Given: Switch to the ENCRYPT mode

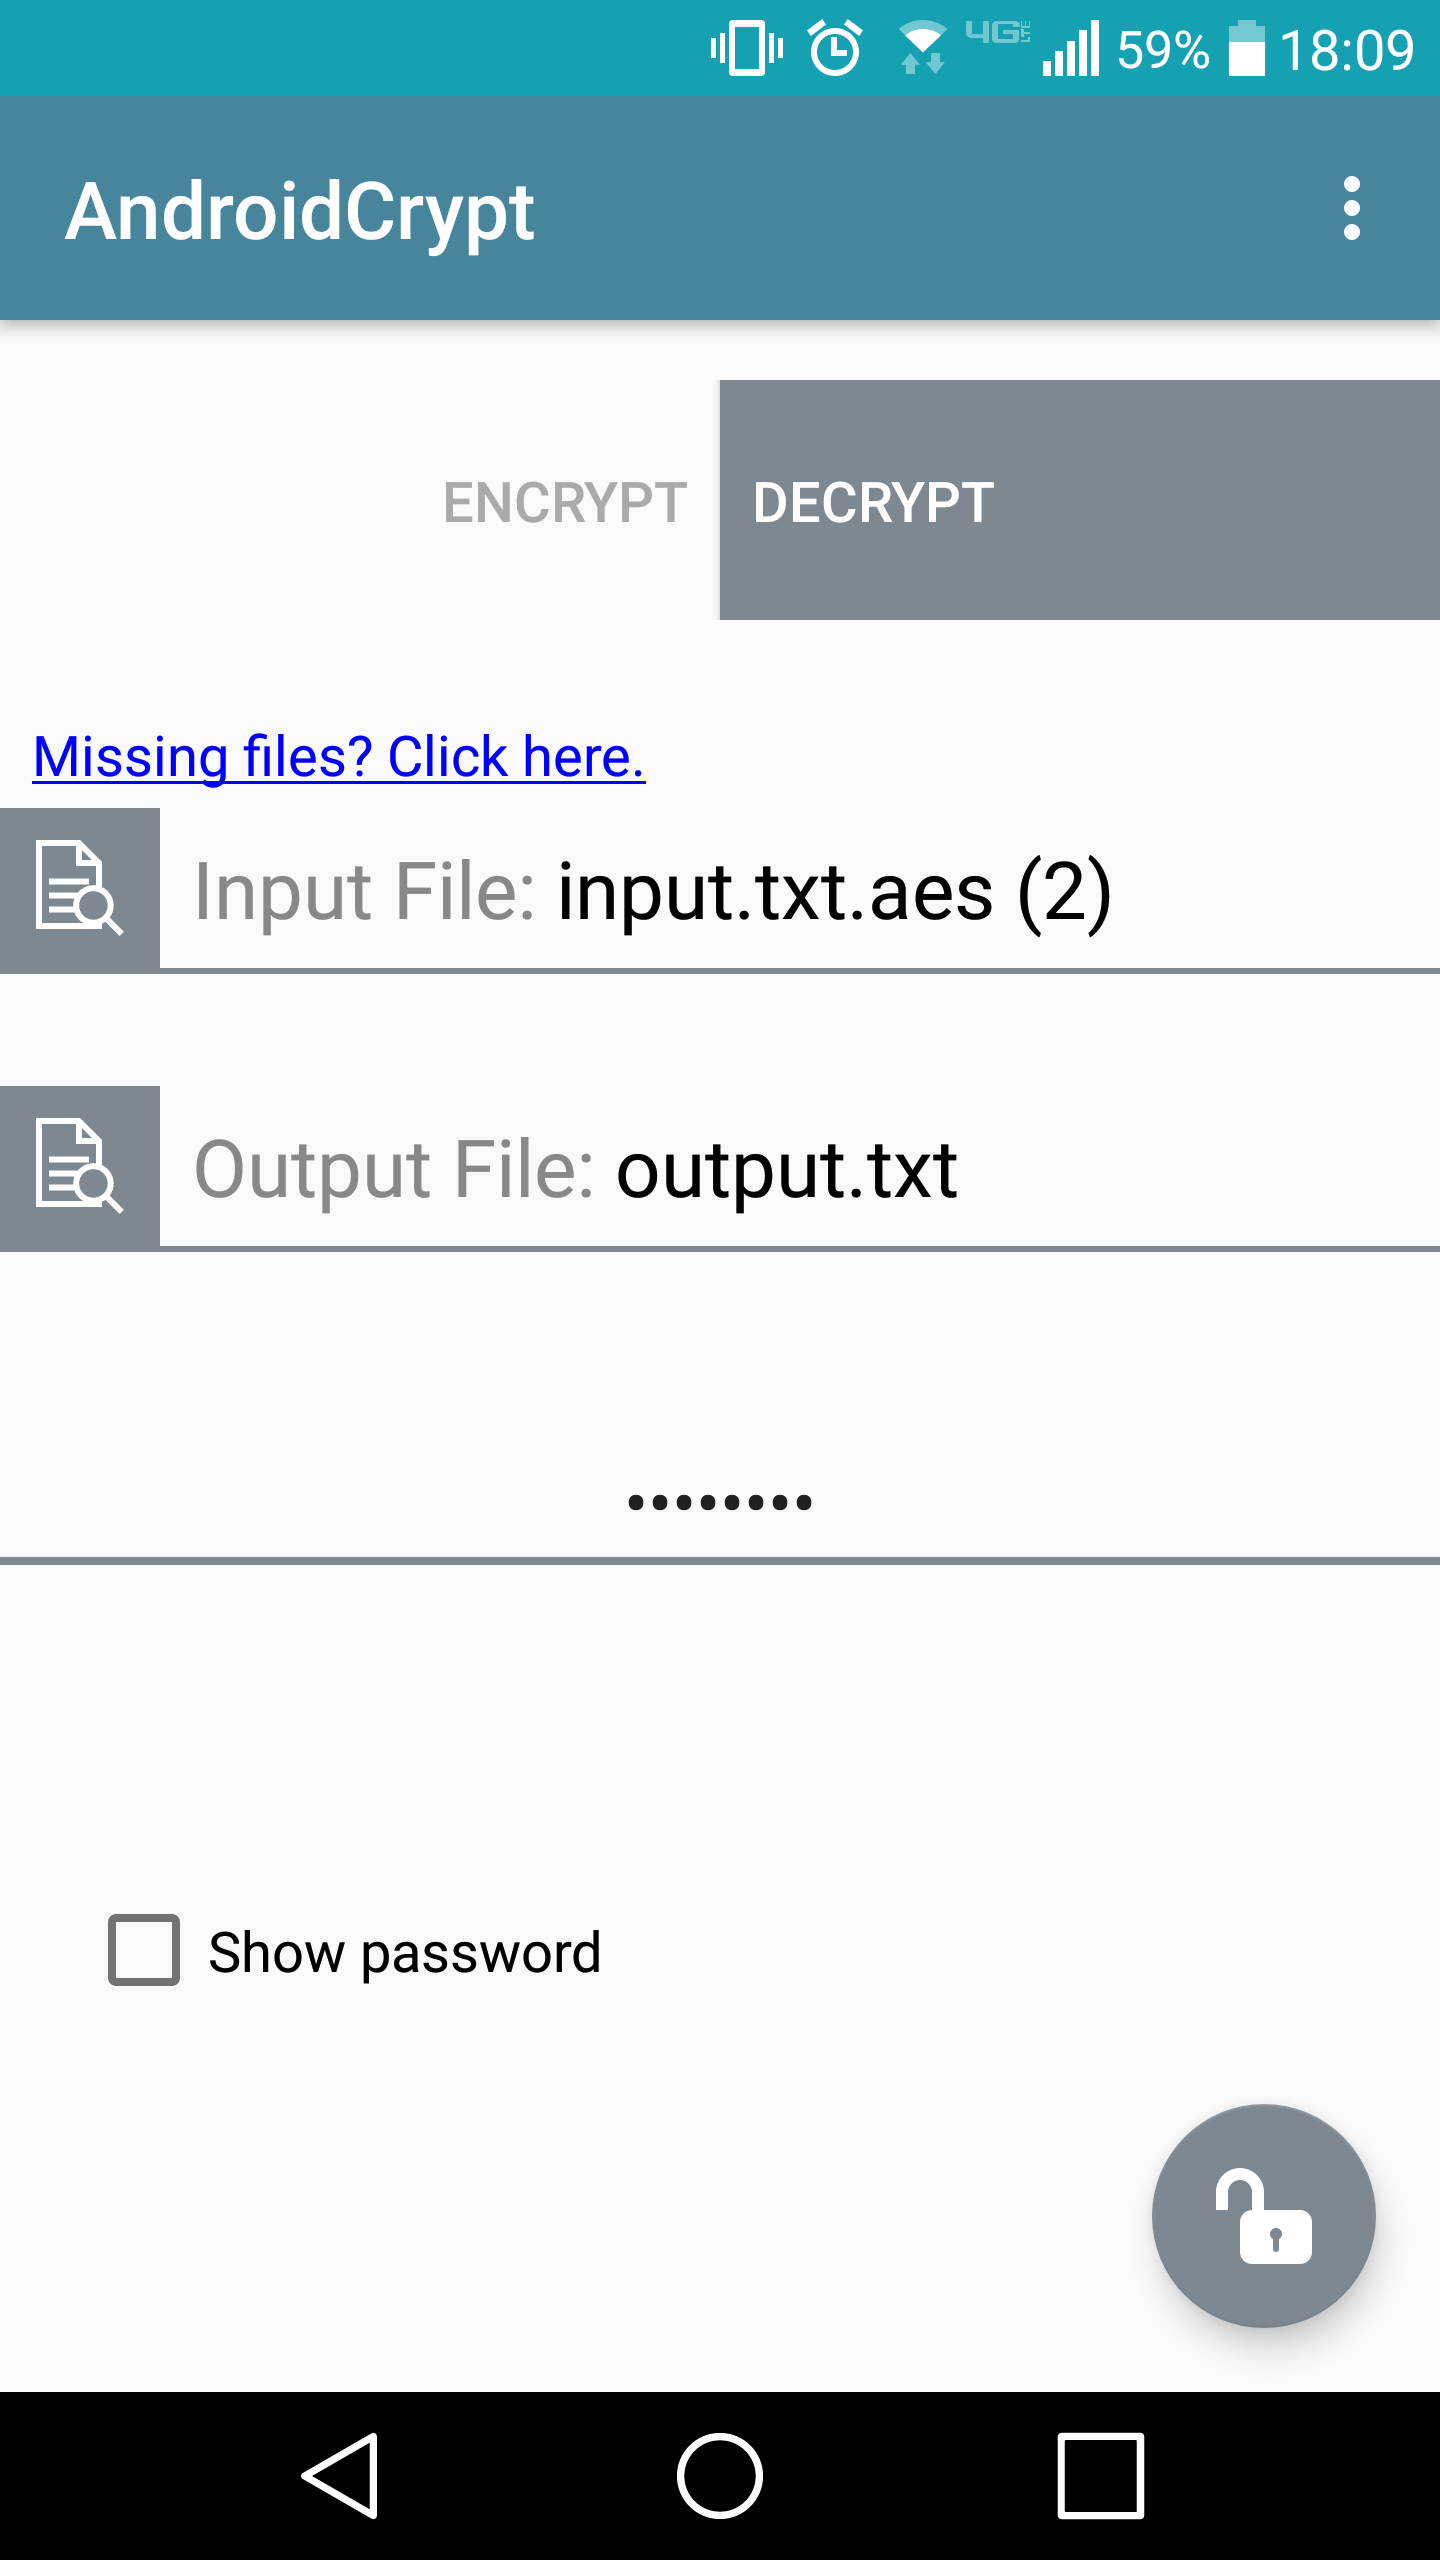Looking at the screenshot, I should 564,502.
